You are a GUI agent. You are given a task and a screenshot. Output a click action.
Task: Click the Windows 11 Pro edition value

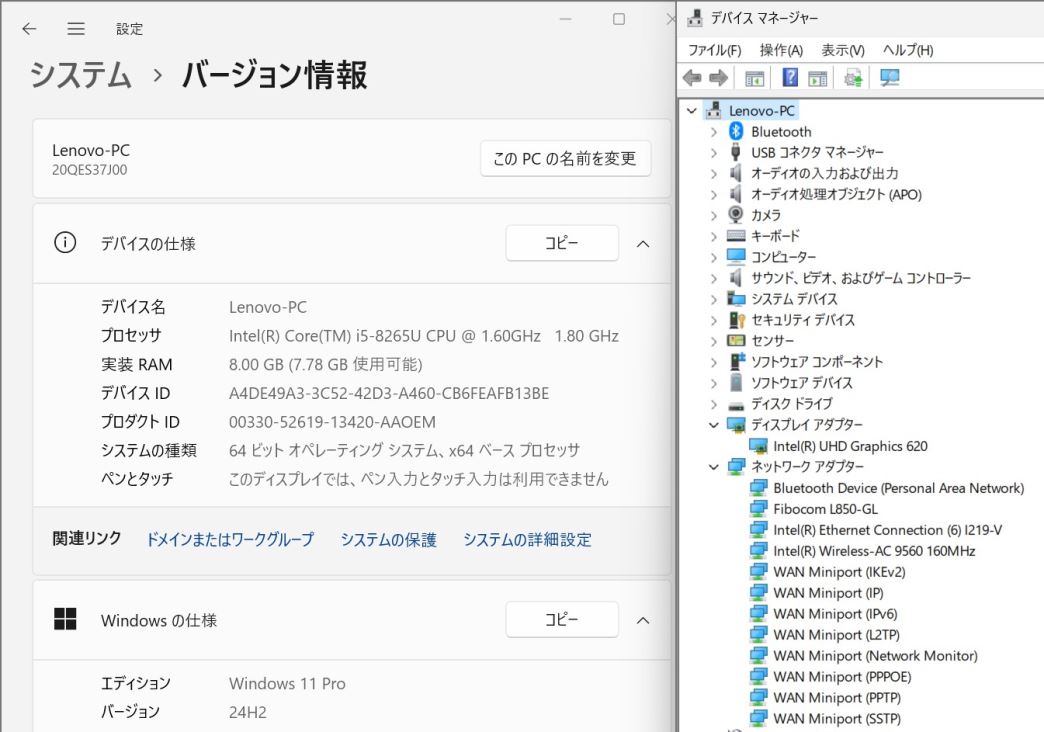click(287, 683)
